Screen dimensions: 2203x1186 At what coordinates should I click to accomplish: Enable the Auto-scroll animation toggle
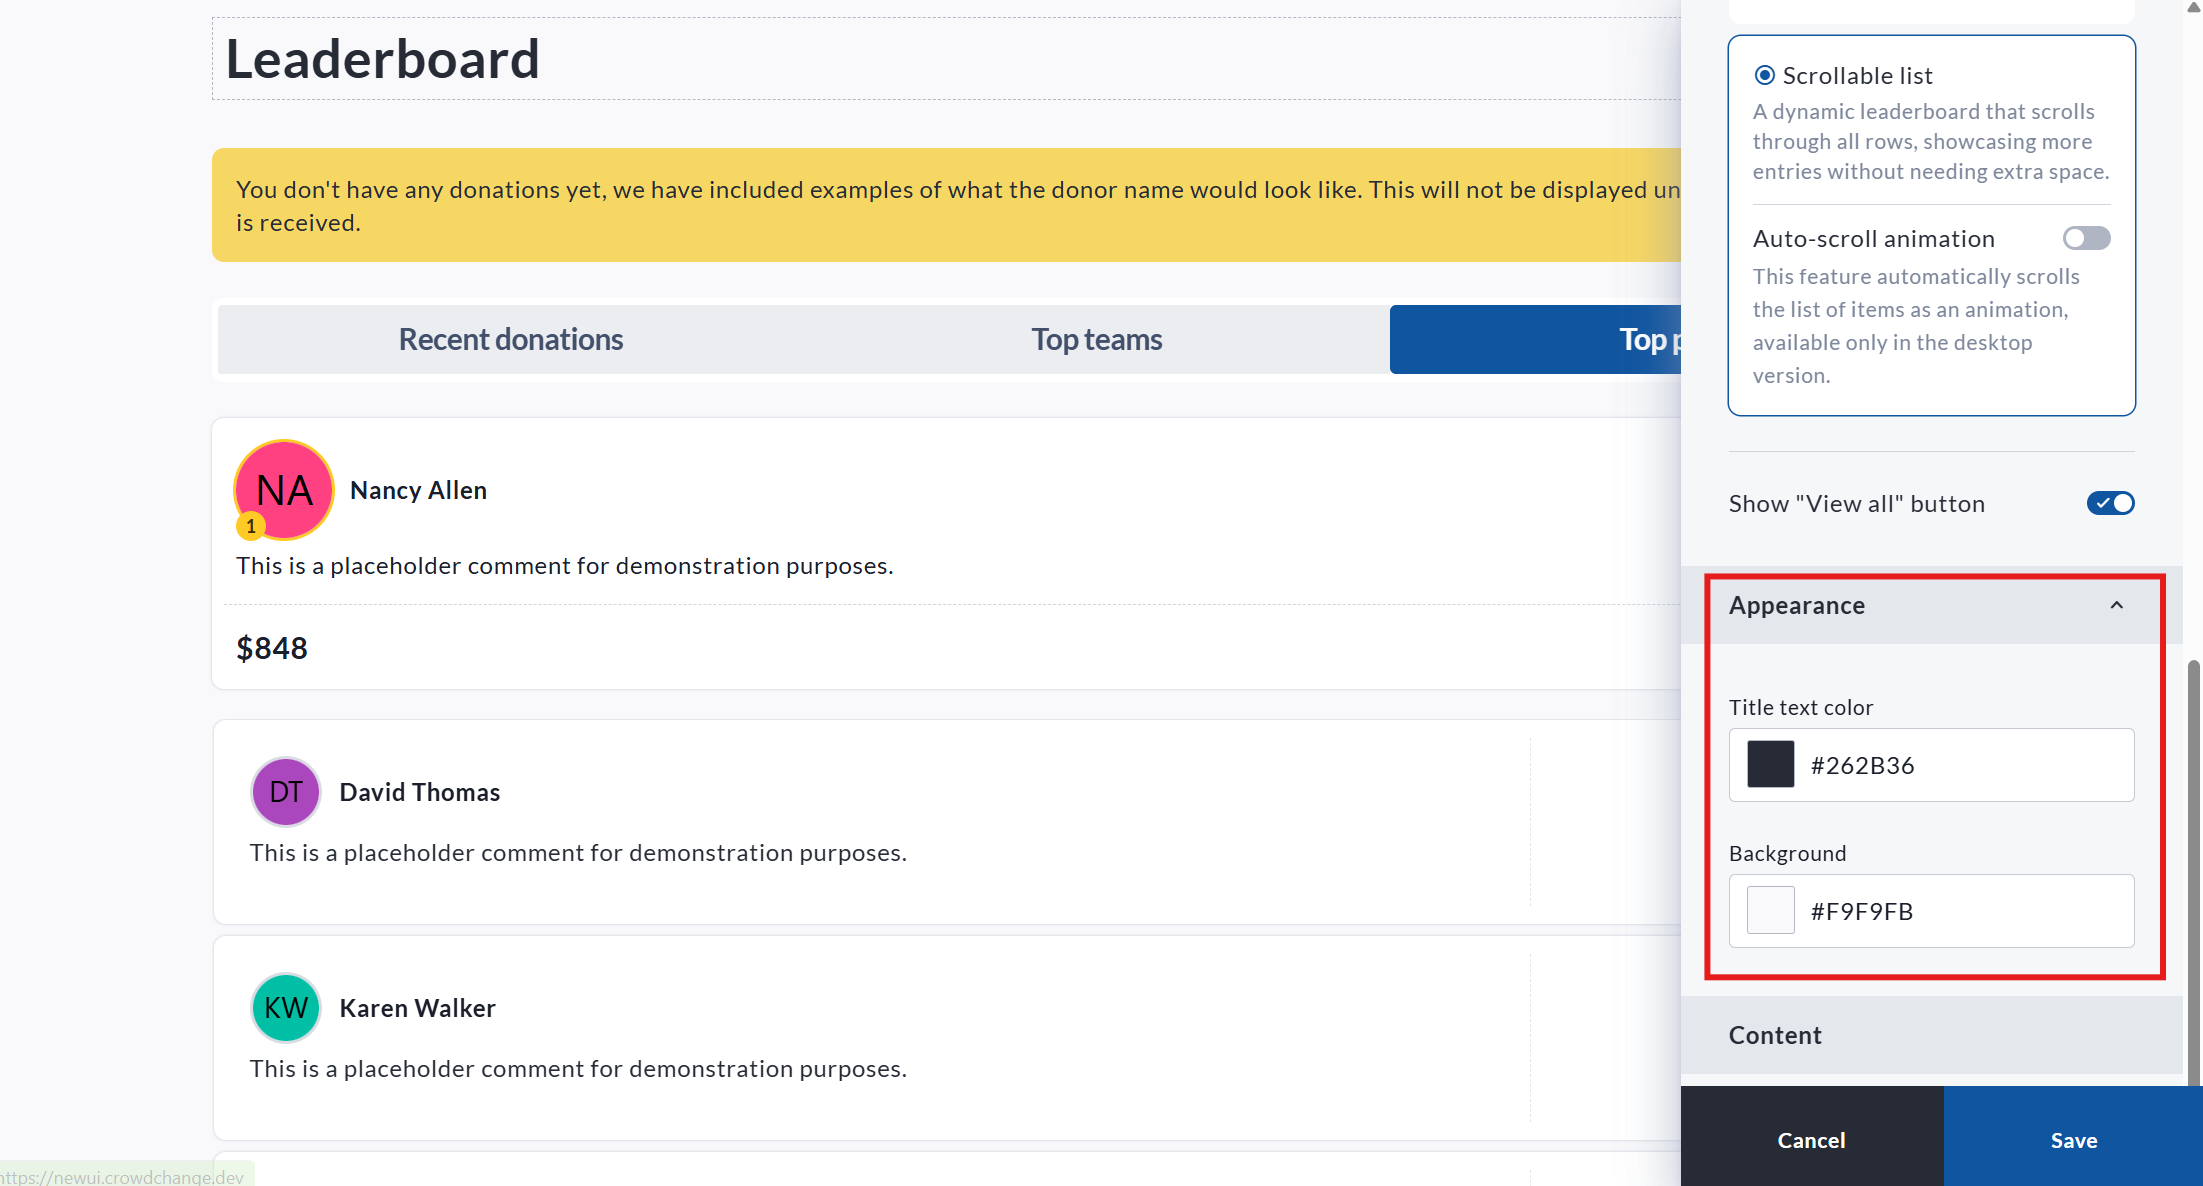coord(2086,238)
